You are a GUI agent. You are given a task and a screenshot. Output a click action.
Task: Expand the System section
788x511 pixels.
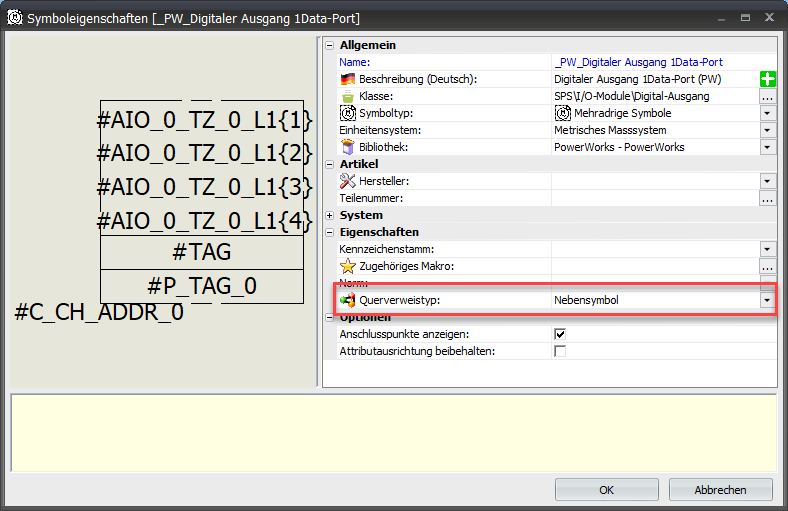click(331, 215)
